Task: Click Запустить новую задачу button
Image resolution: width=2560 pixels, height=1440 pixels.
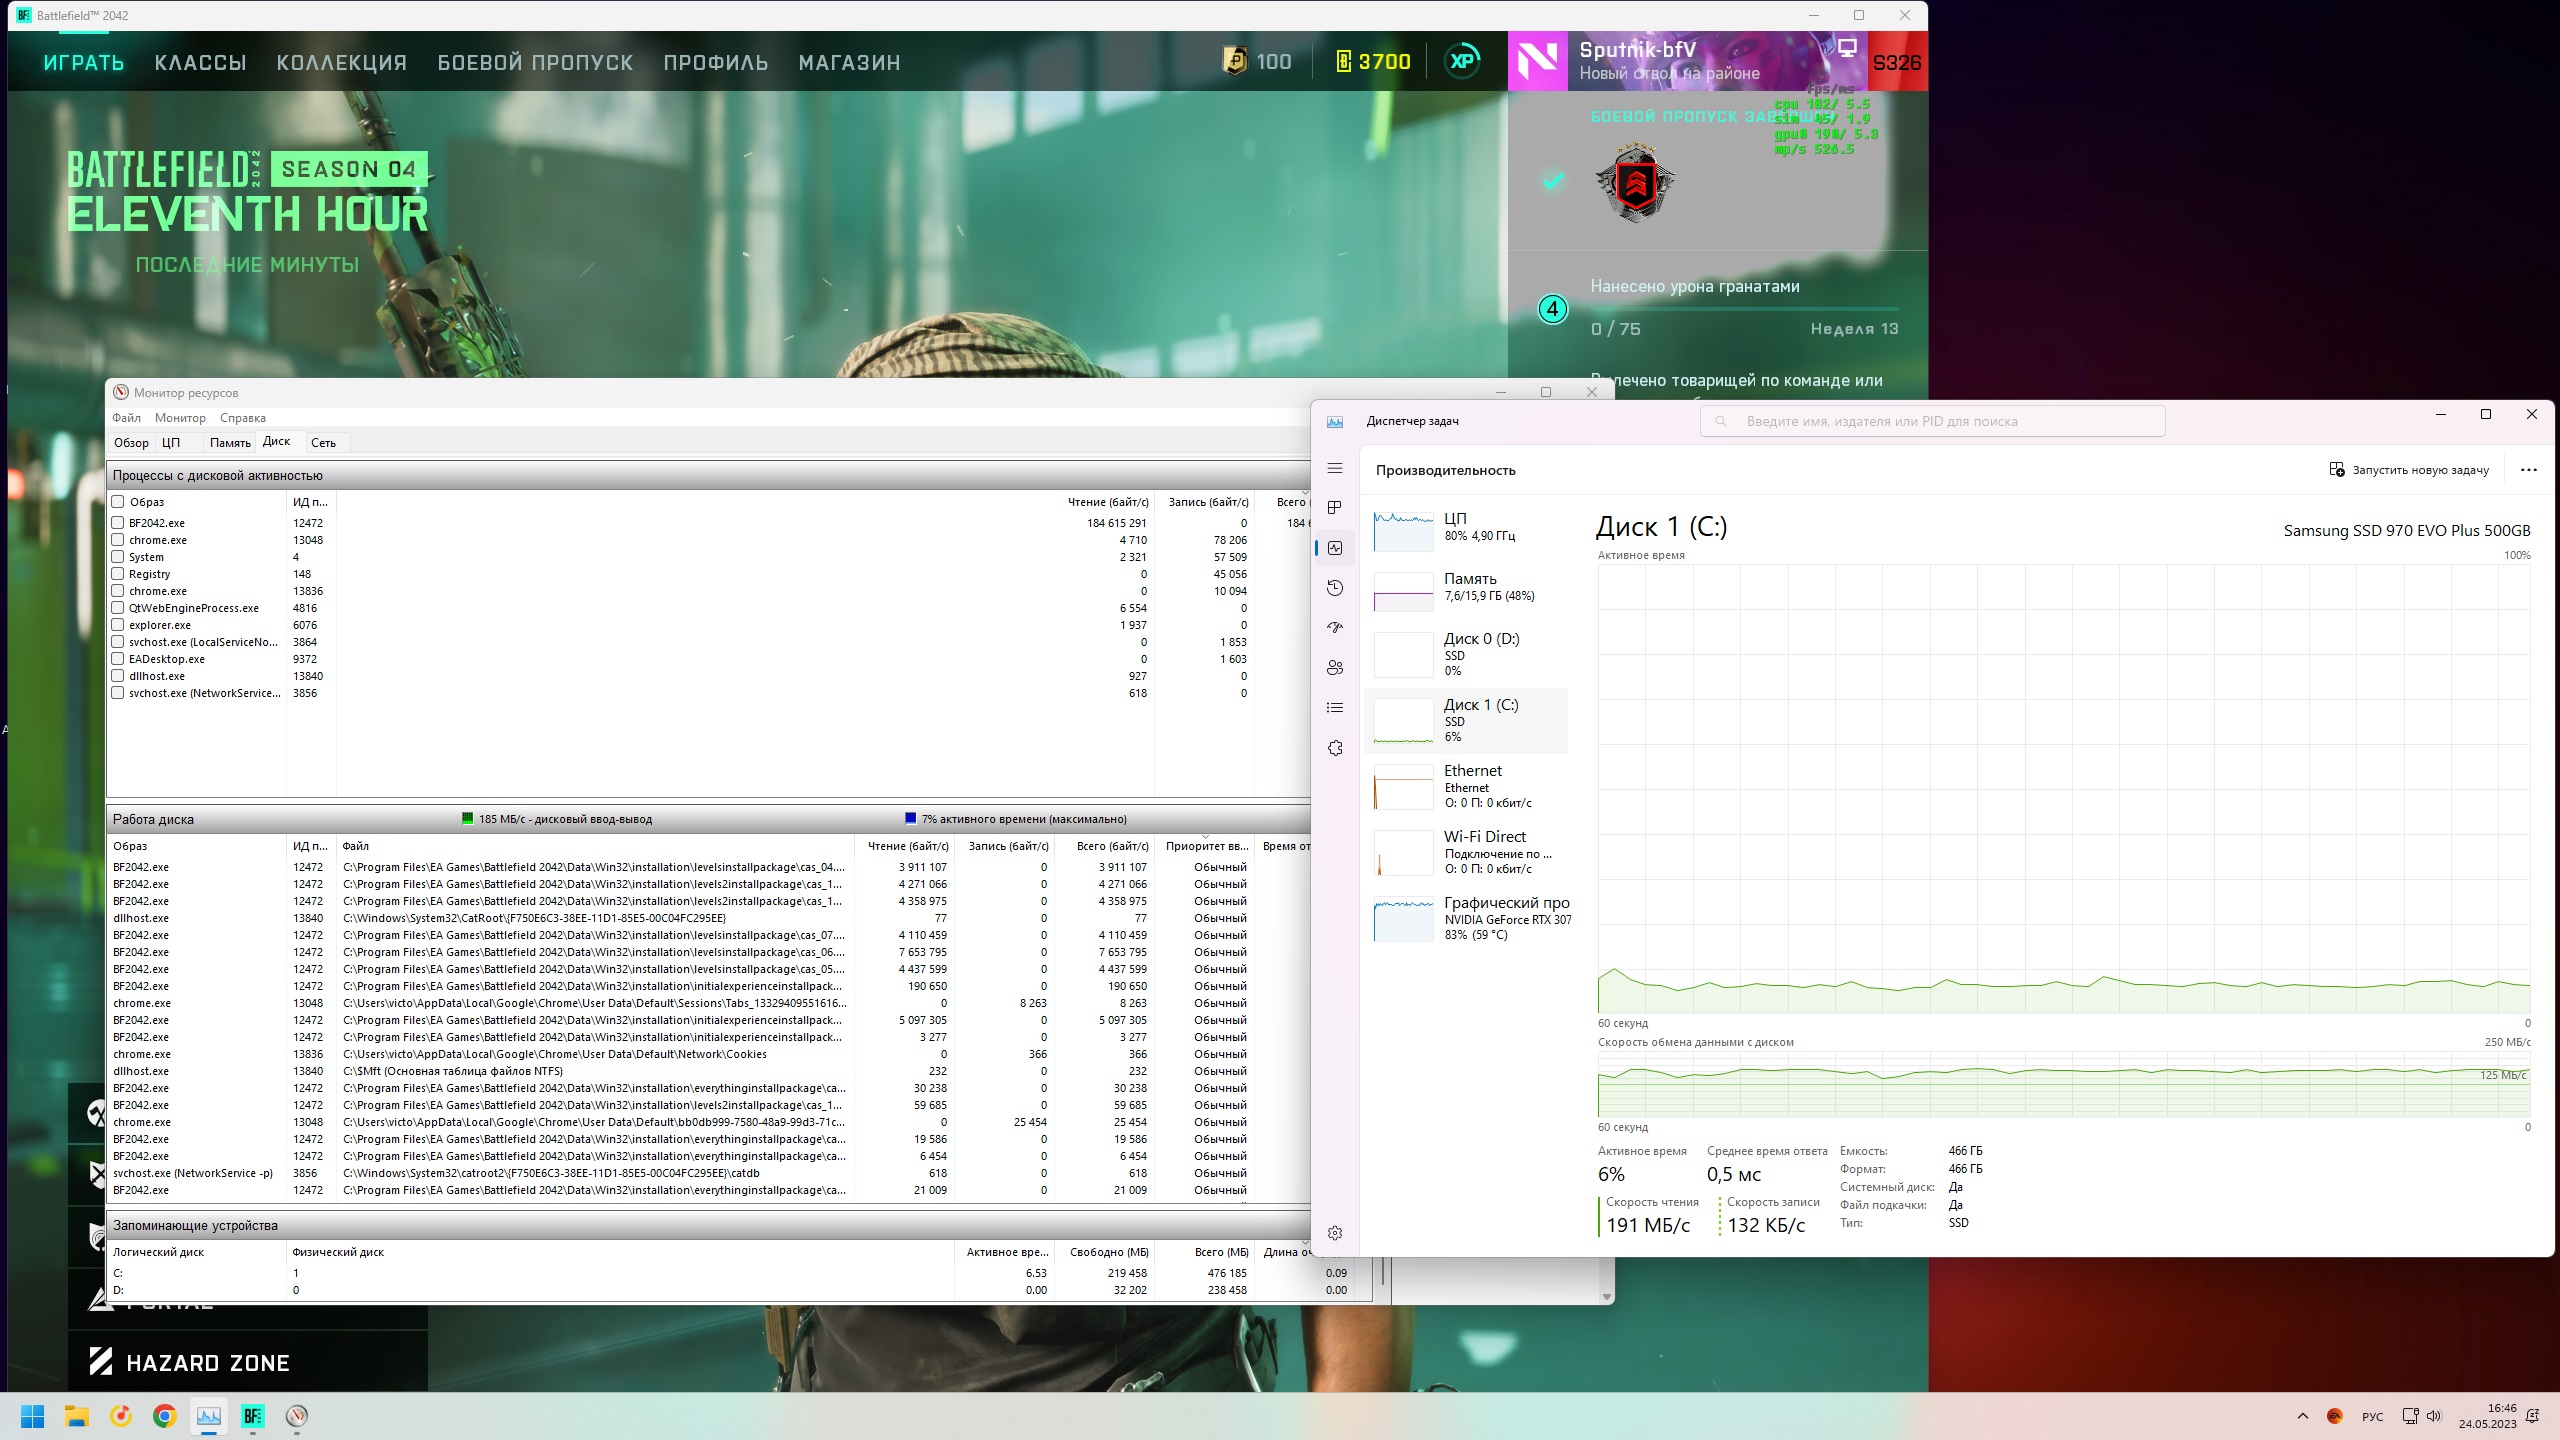Action: coord(2409,470)
